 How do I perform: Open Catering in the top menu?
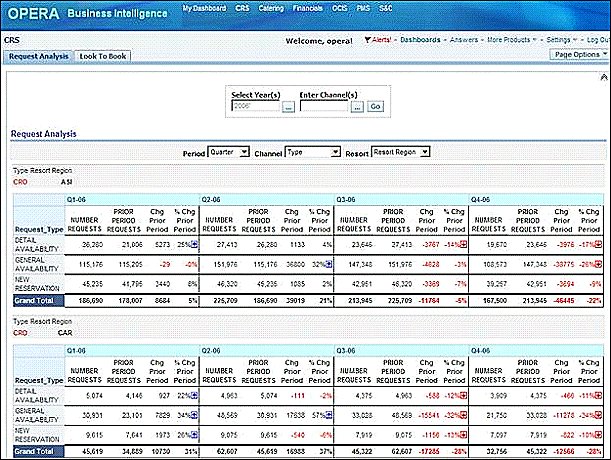[271, 8]
